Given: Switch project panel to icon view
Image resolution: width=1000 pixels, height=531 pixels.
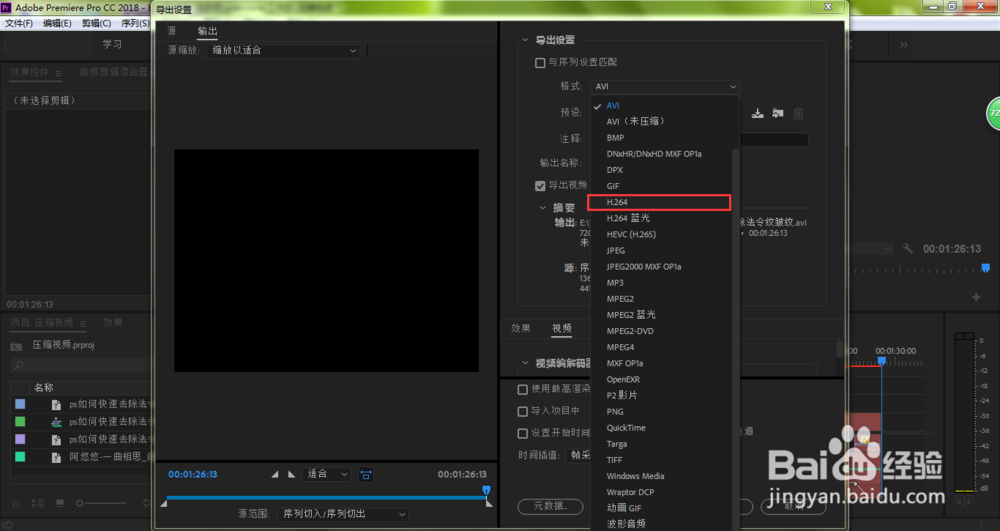Looking at the screenshot, I should click(59, 503).
